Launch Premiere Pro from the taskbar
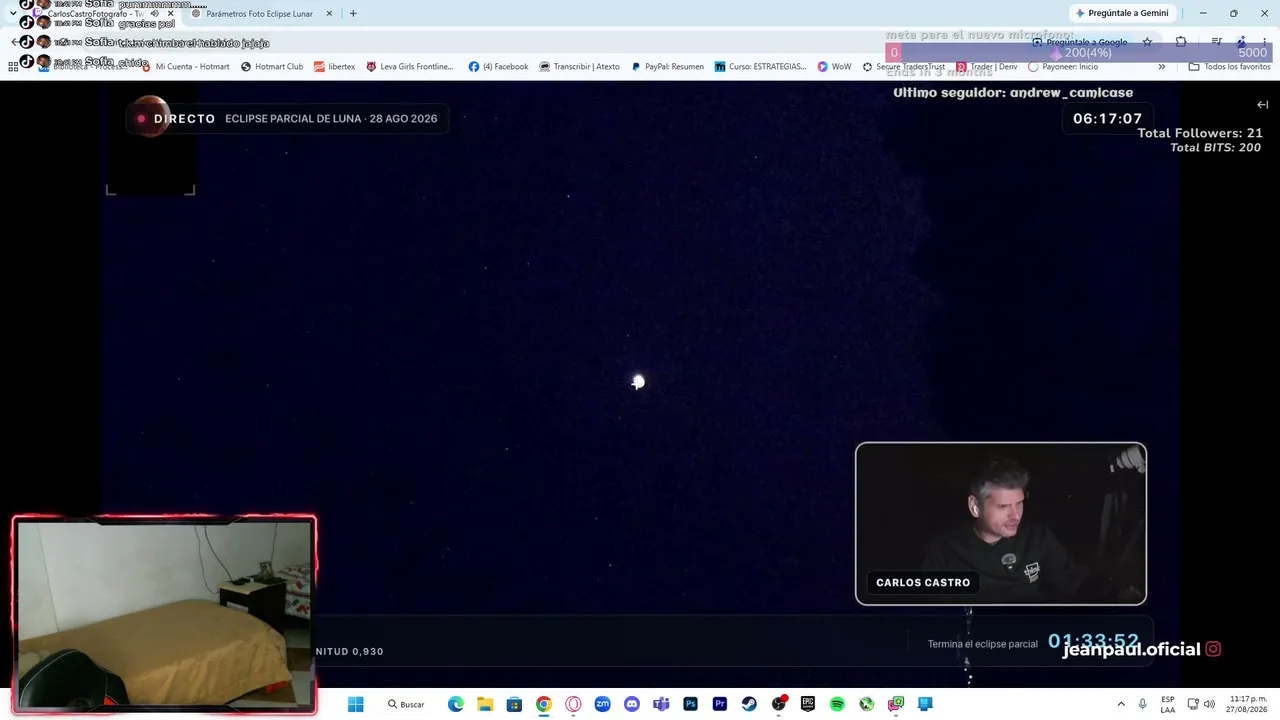 point(719,704)
